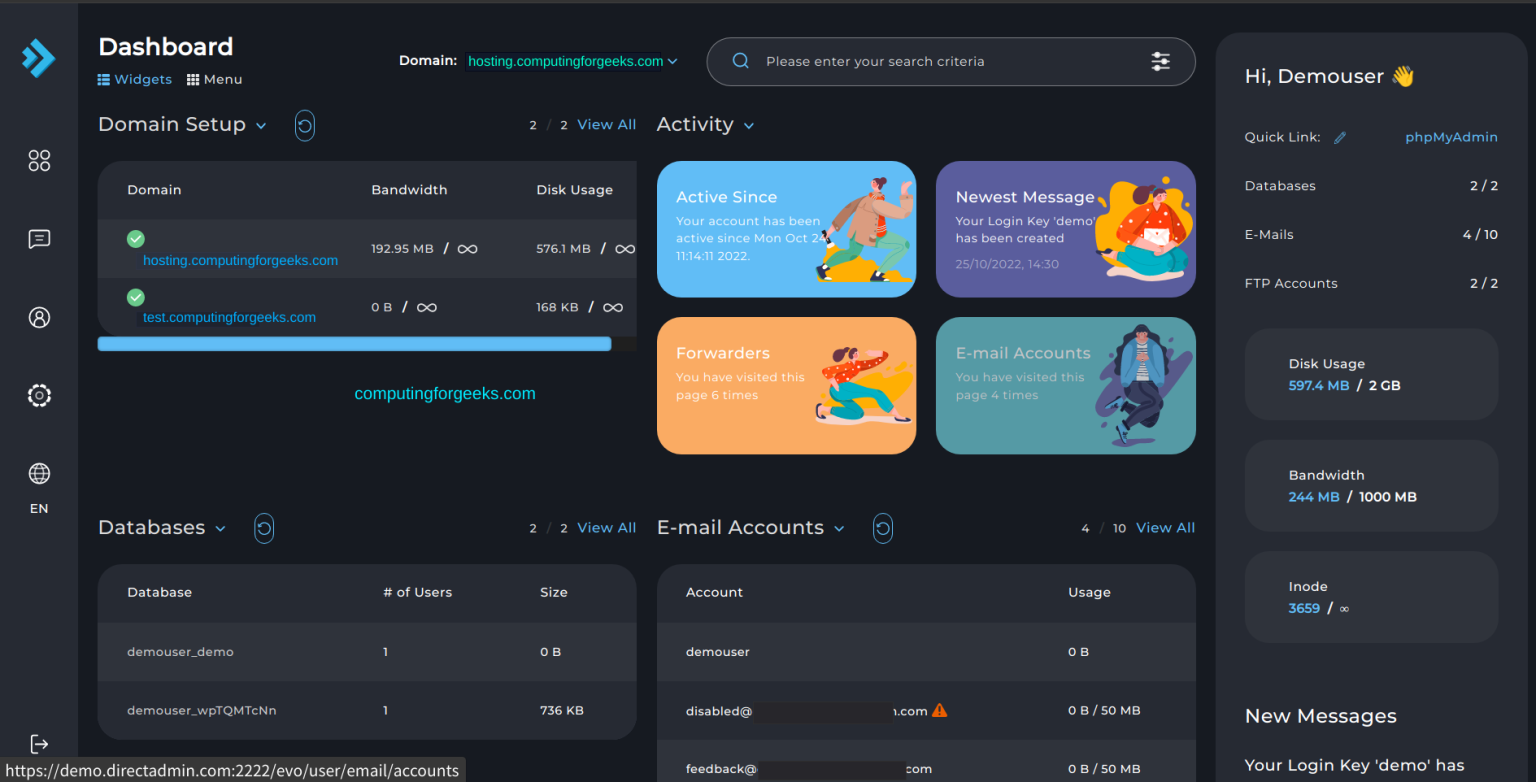Click the status check for test.computingforgeeks.com
The image size is (1536, 782).
(135, 297)
